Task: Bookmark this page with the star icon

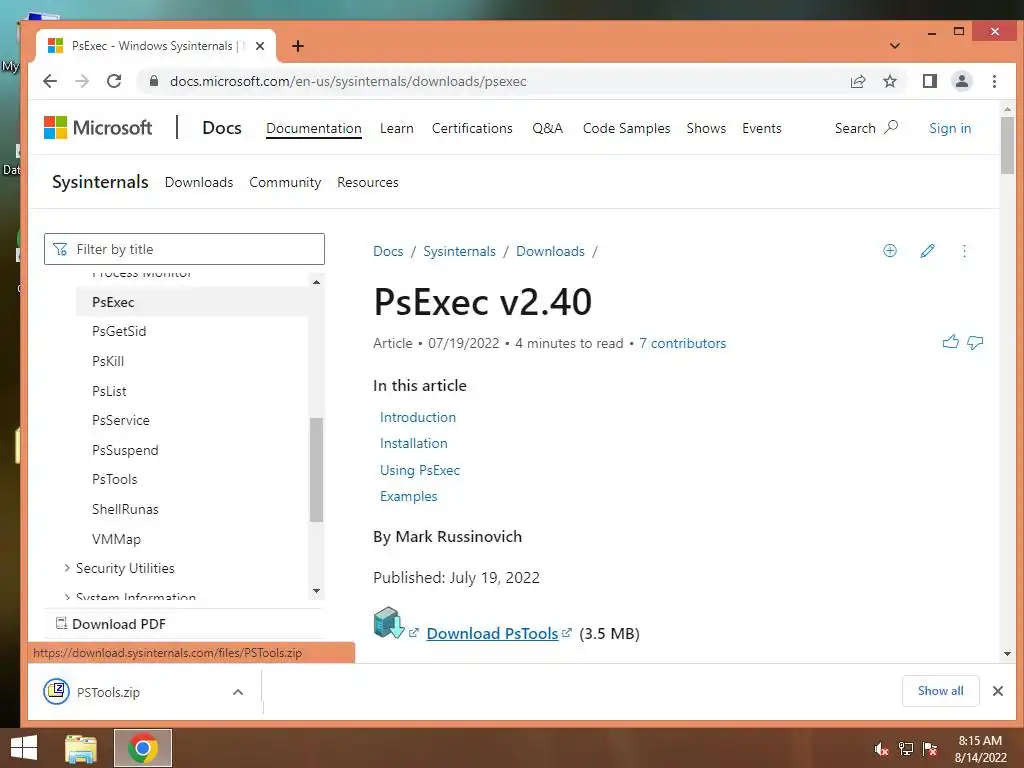Action: [889, 81]
